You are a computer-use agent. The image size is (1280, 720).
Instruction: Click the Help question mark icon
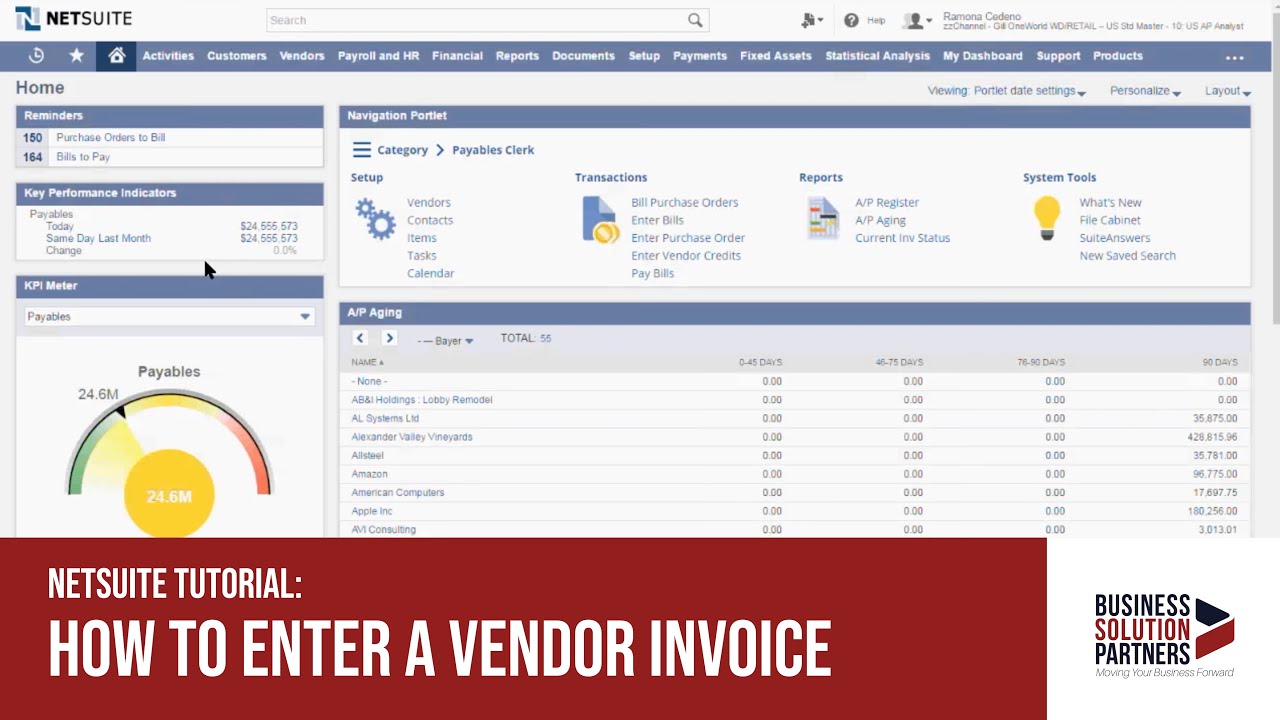[x=852, y=20]
